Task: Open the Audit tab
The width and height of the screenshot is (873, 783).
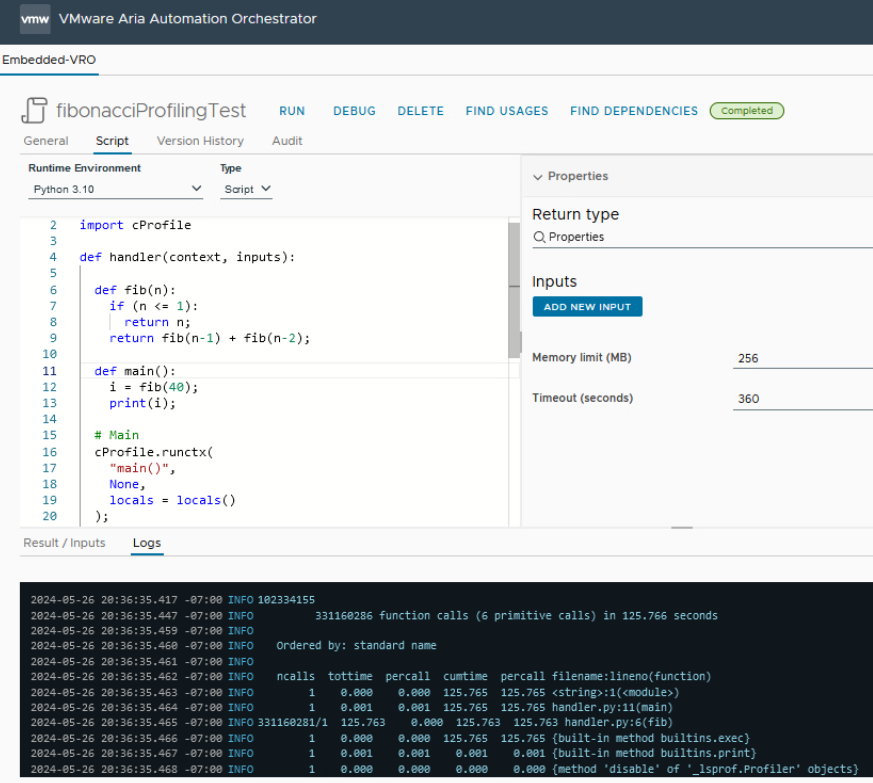Action: coord(287,141)
